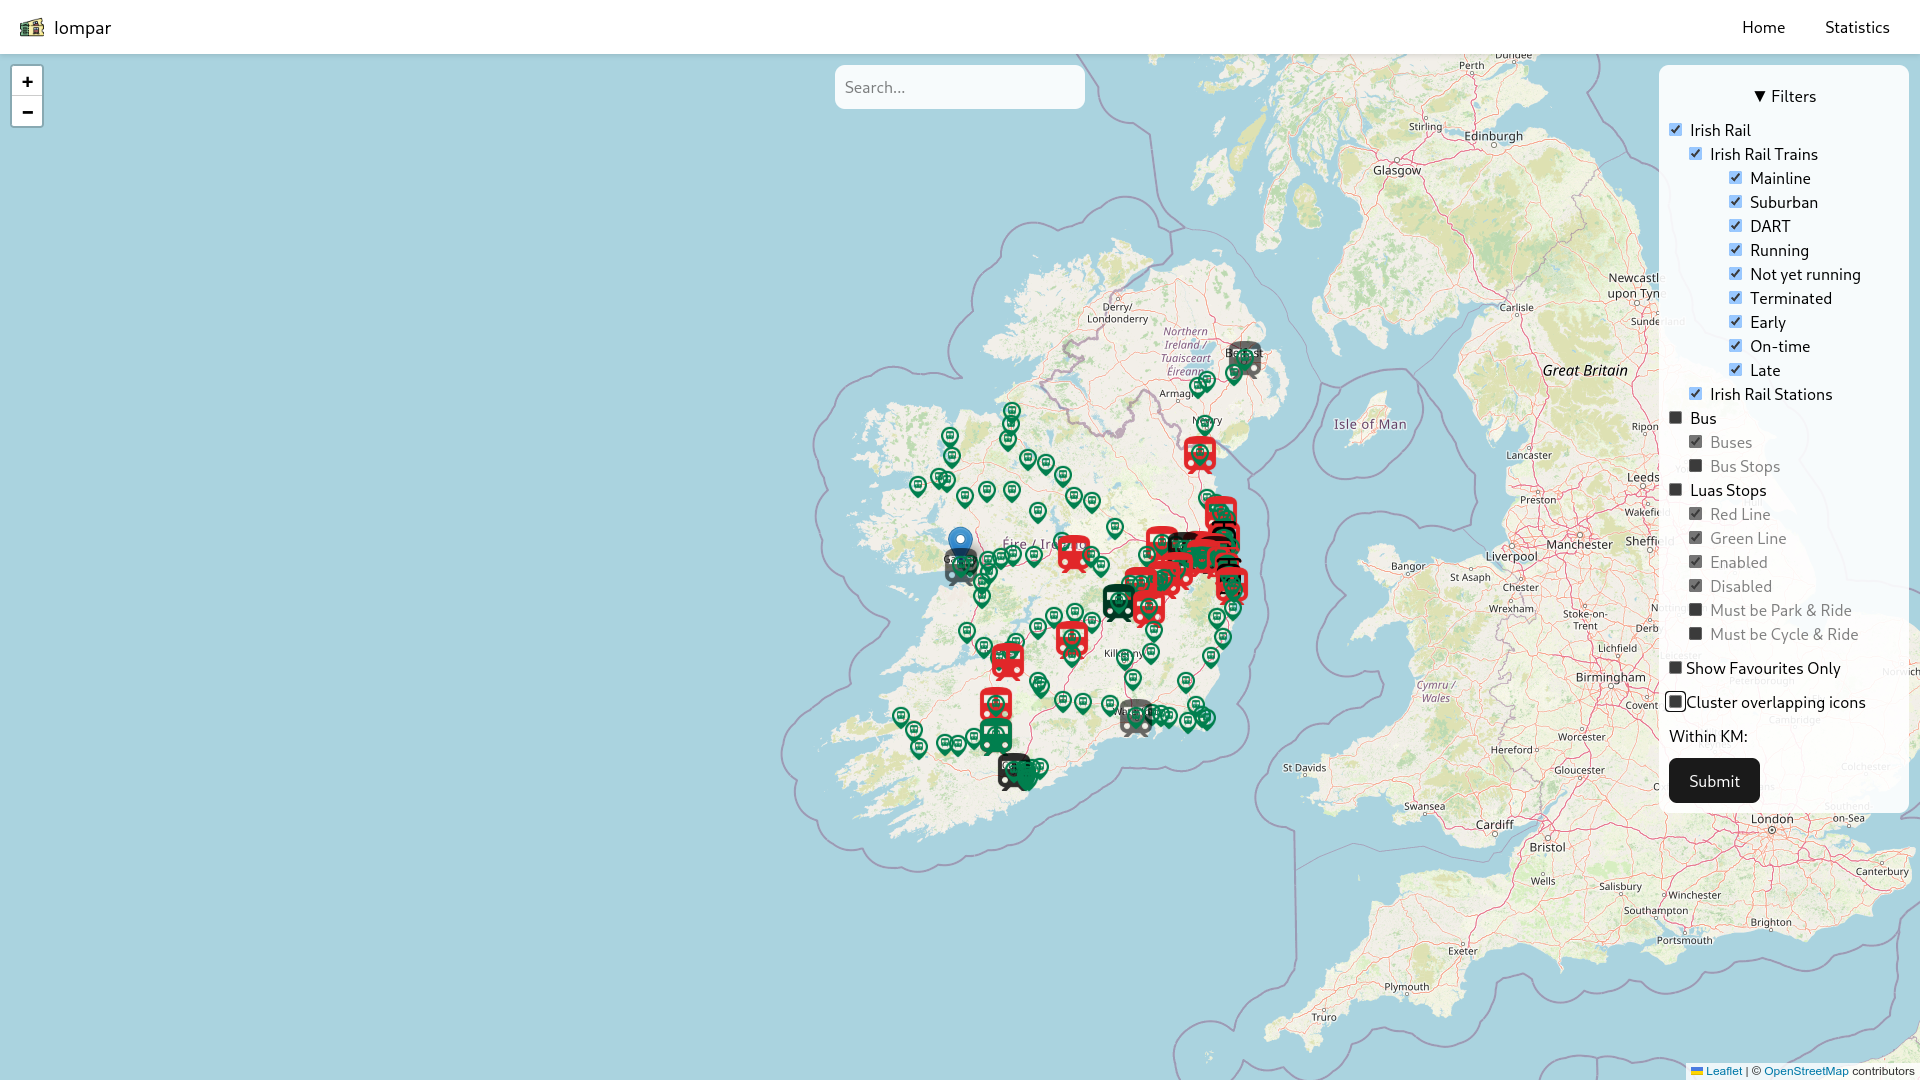Select the grey train icon at Waterford
Screen dimensions: 1920x1080
1136,717
